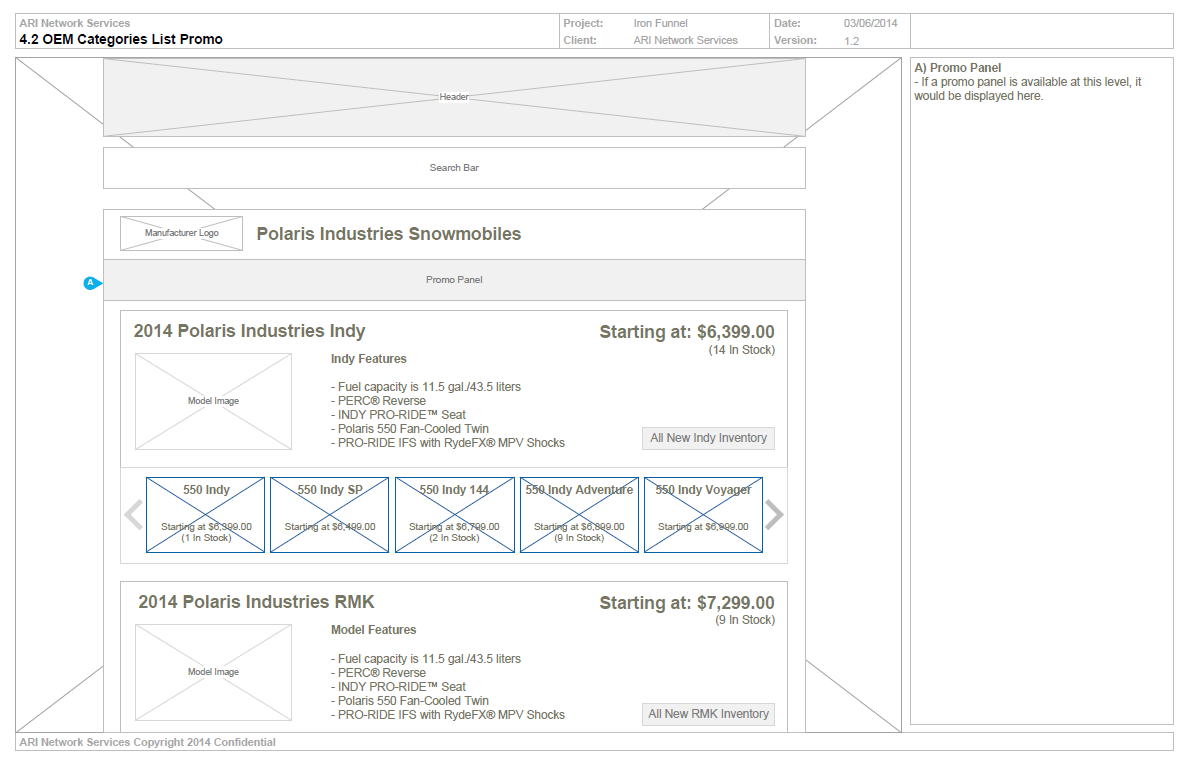Open the 2014 Polaris Industries Indy heading

coord(250,331)
